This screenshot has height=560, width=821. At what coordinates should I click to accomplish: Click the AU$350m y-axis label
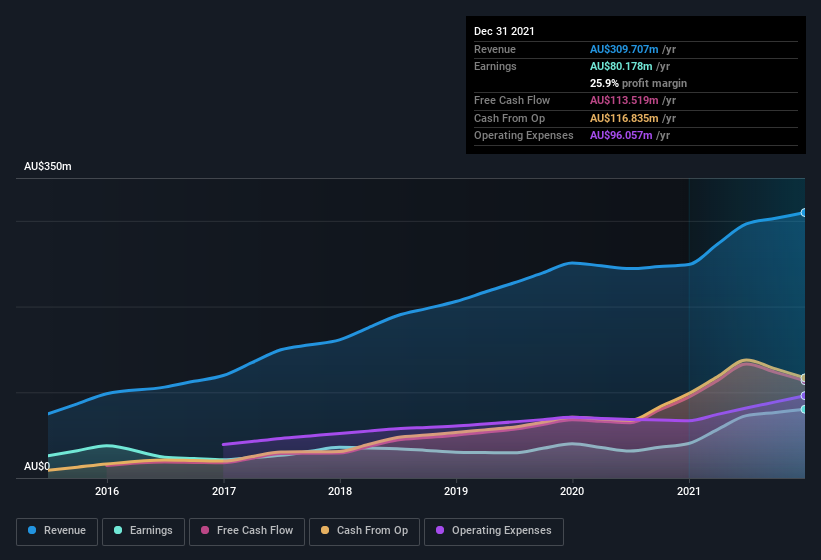[48, 166]
